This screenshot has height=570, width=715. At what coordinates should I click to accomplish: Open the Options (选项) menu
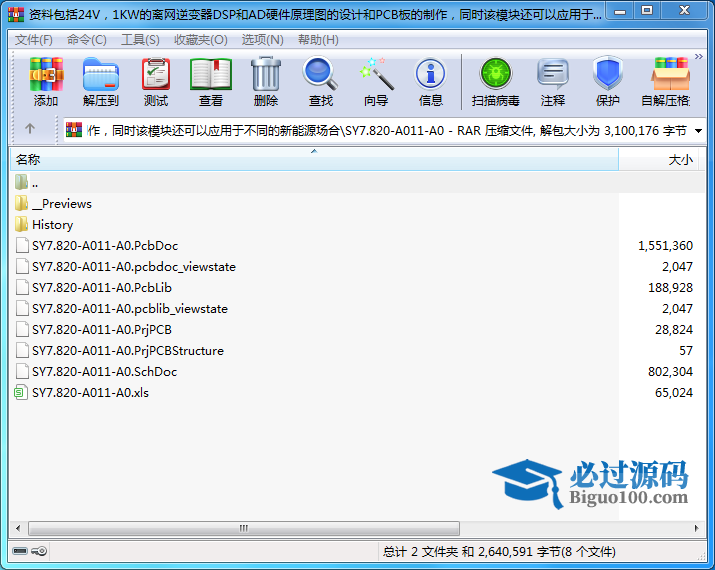[x=262, y=40]
